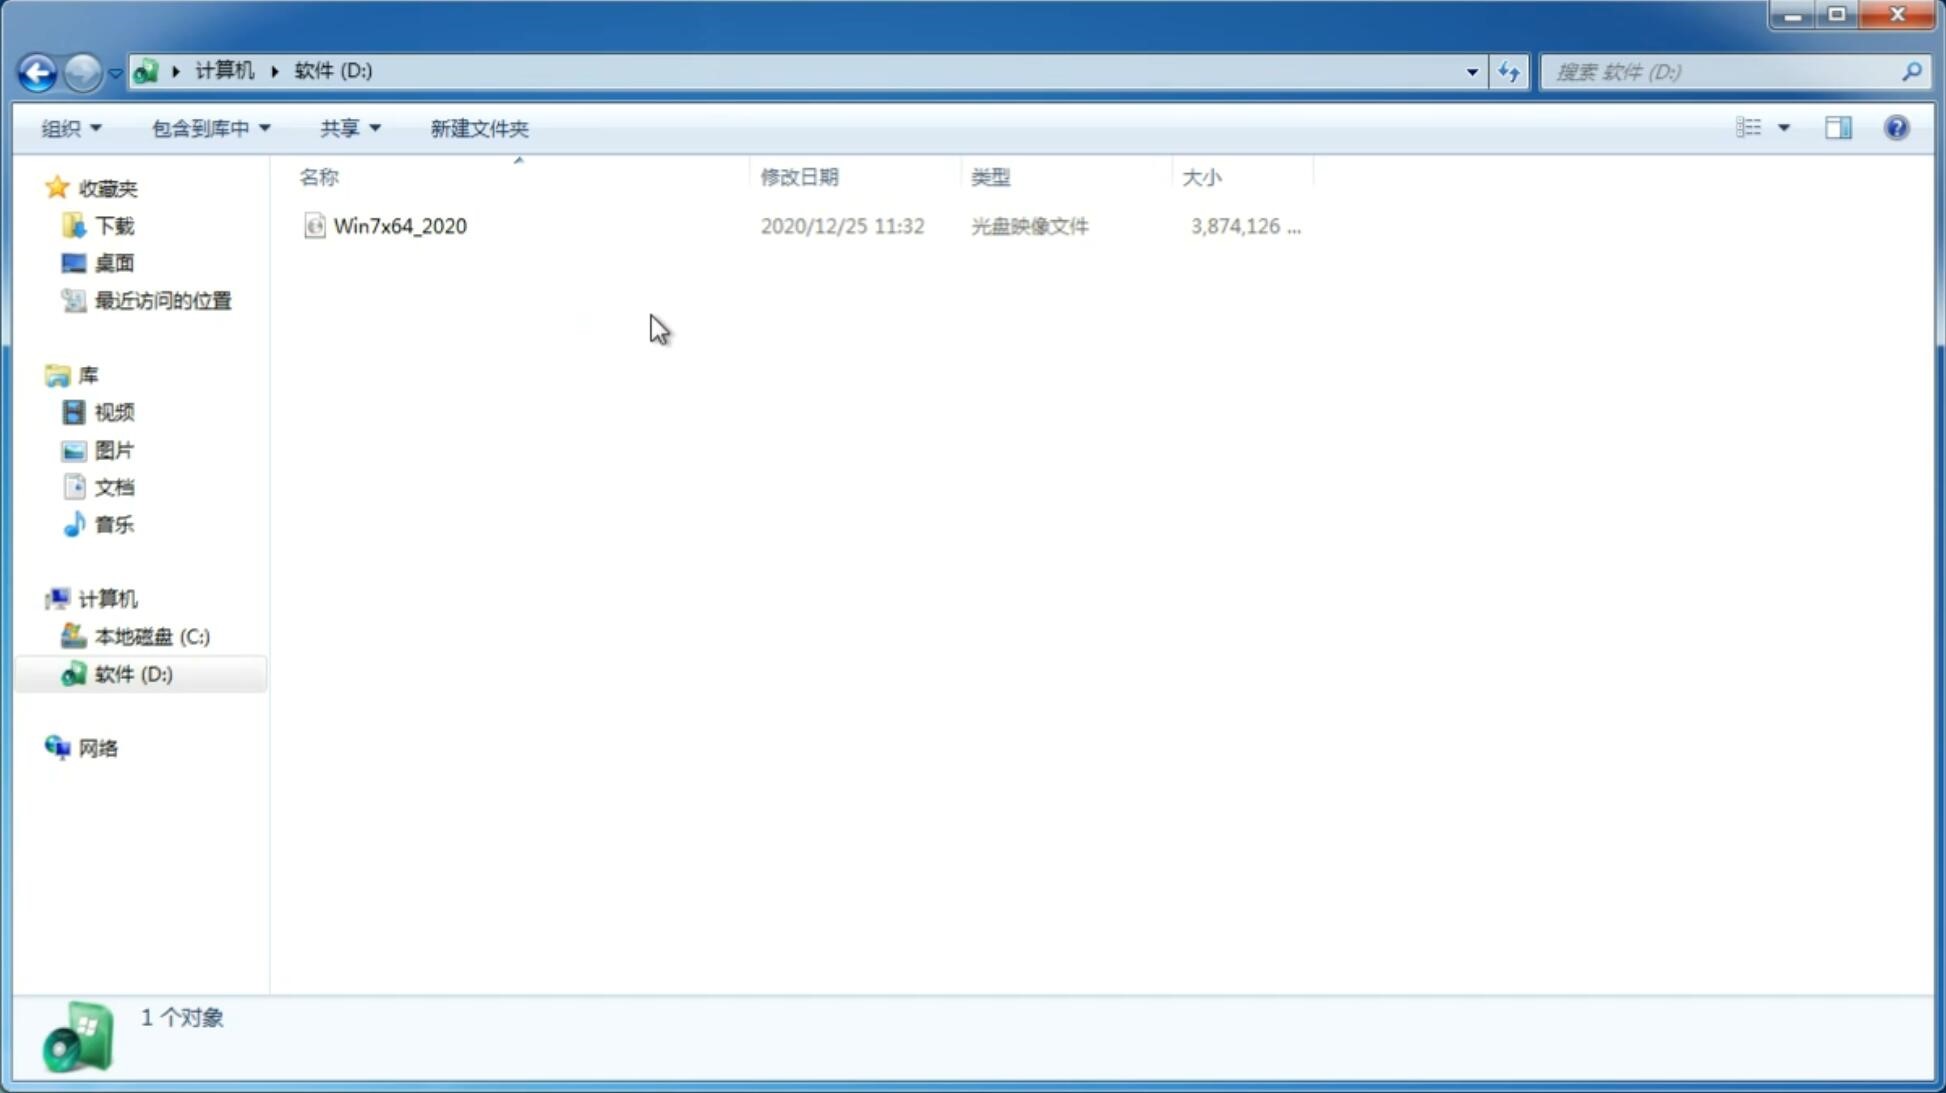This screenshot has width=1946, height=1093.
Task: Click 计算机 section tree item
Action: (x=108, y=597)
